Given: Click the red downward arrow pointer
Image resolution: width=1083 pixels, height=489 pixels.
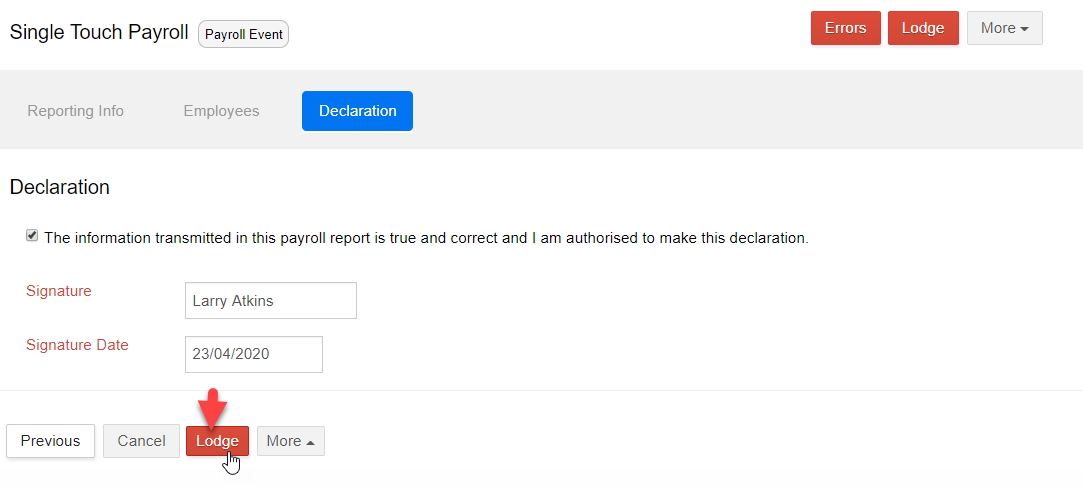Looking at the screenshot, I should tap(213, 408).
